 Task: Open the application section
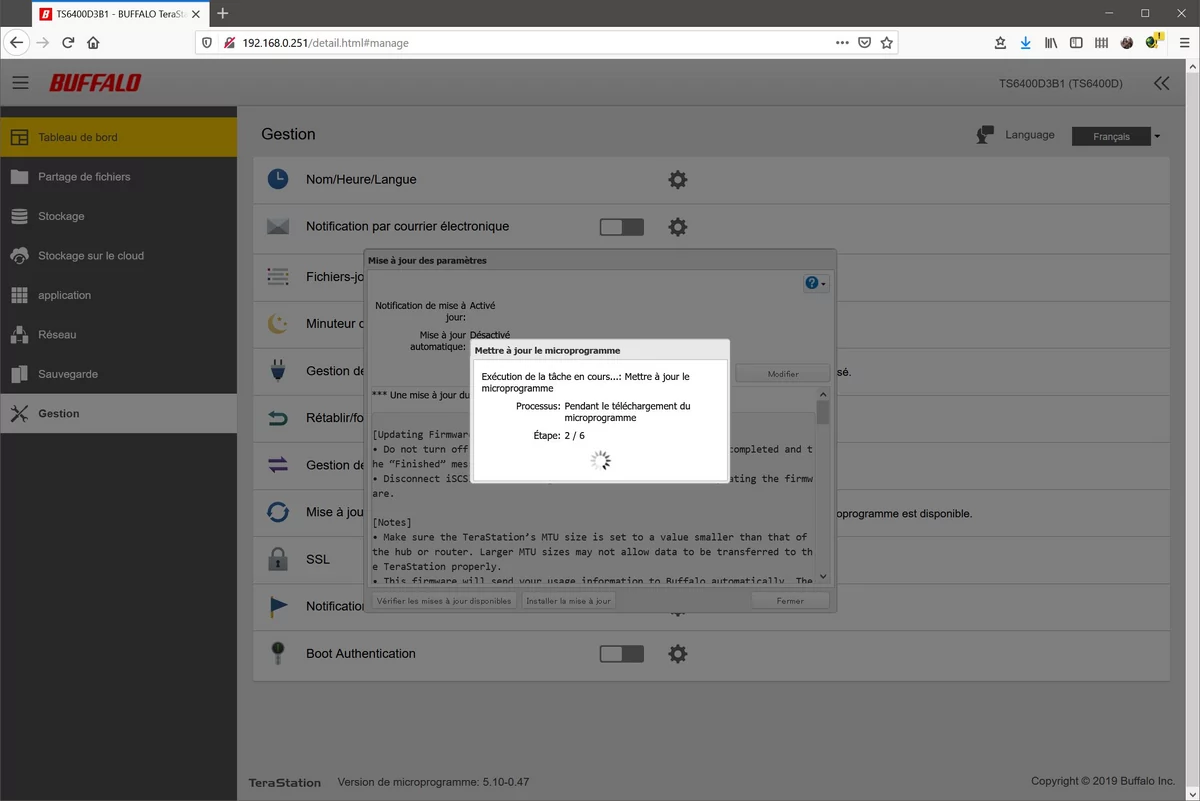(119, 295)
